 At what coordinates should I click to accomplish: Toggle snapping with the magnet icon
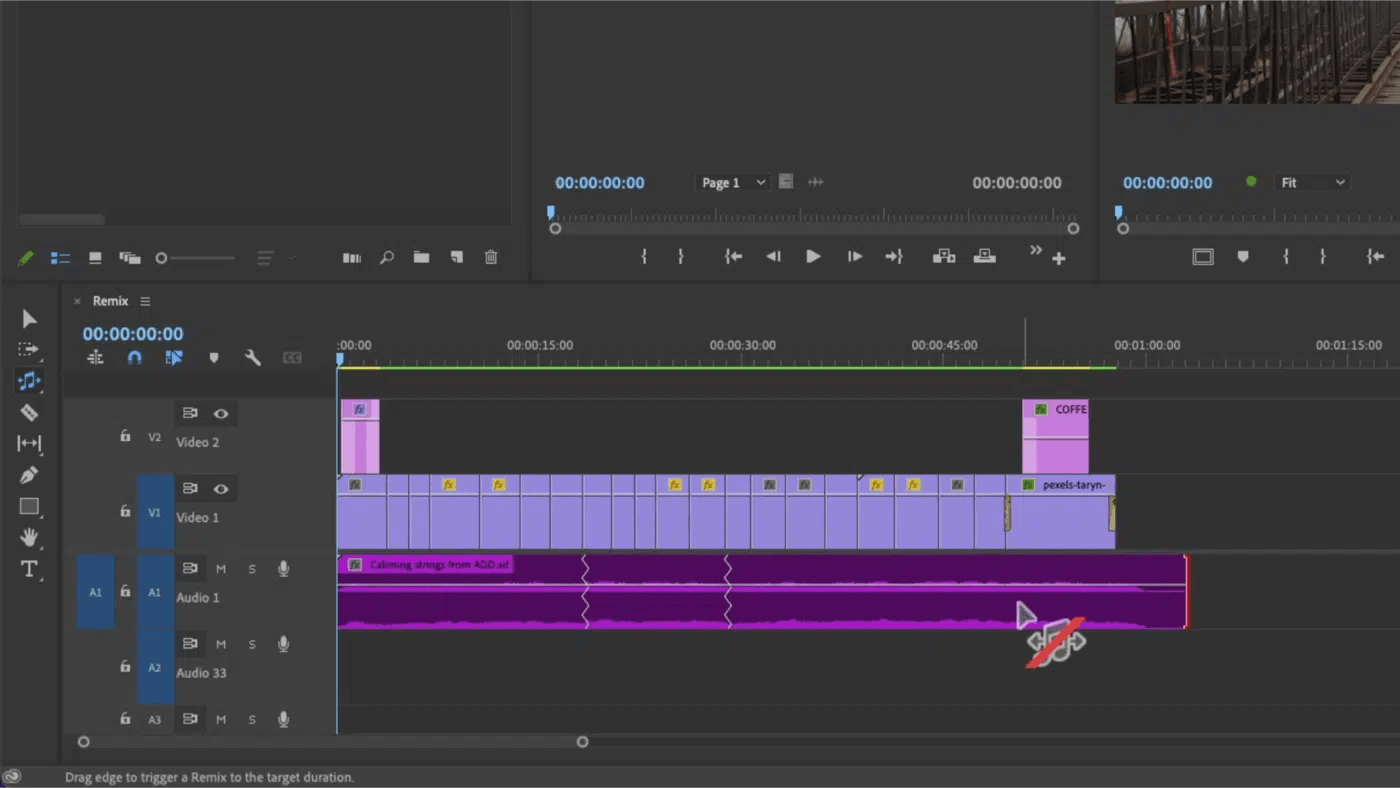(x=134, y=357)
